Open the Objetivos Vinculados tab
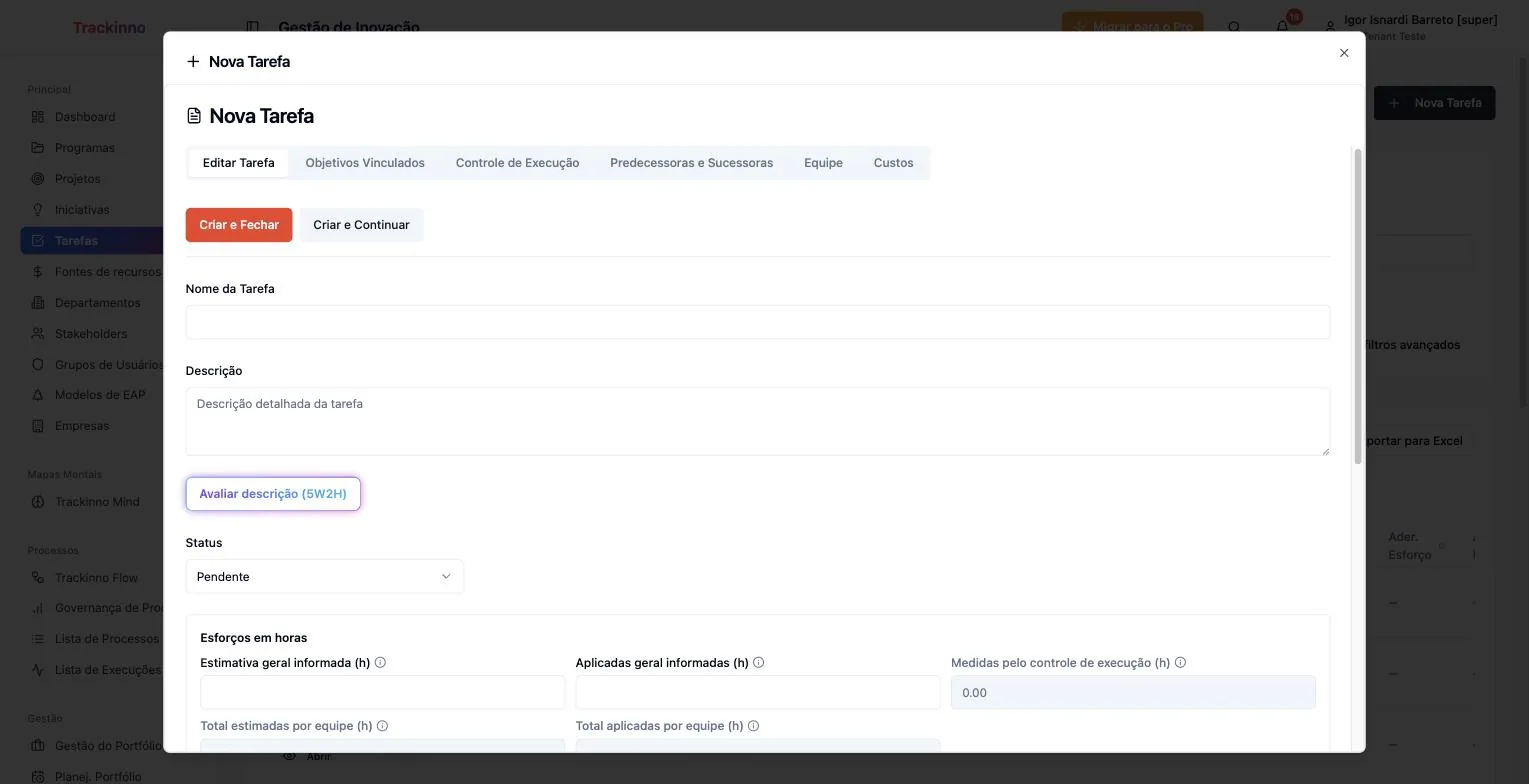 point(365,163)
